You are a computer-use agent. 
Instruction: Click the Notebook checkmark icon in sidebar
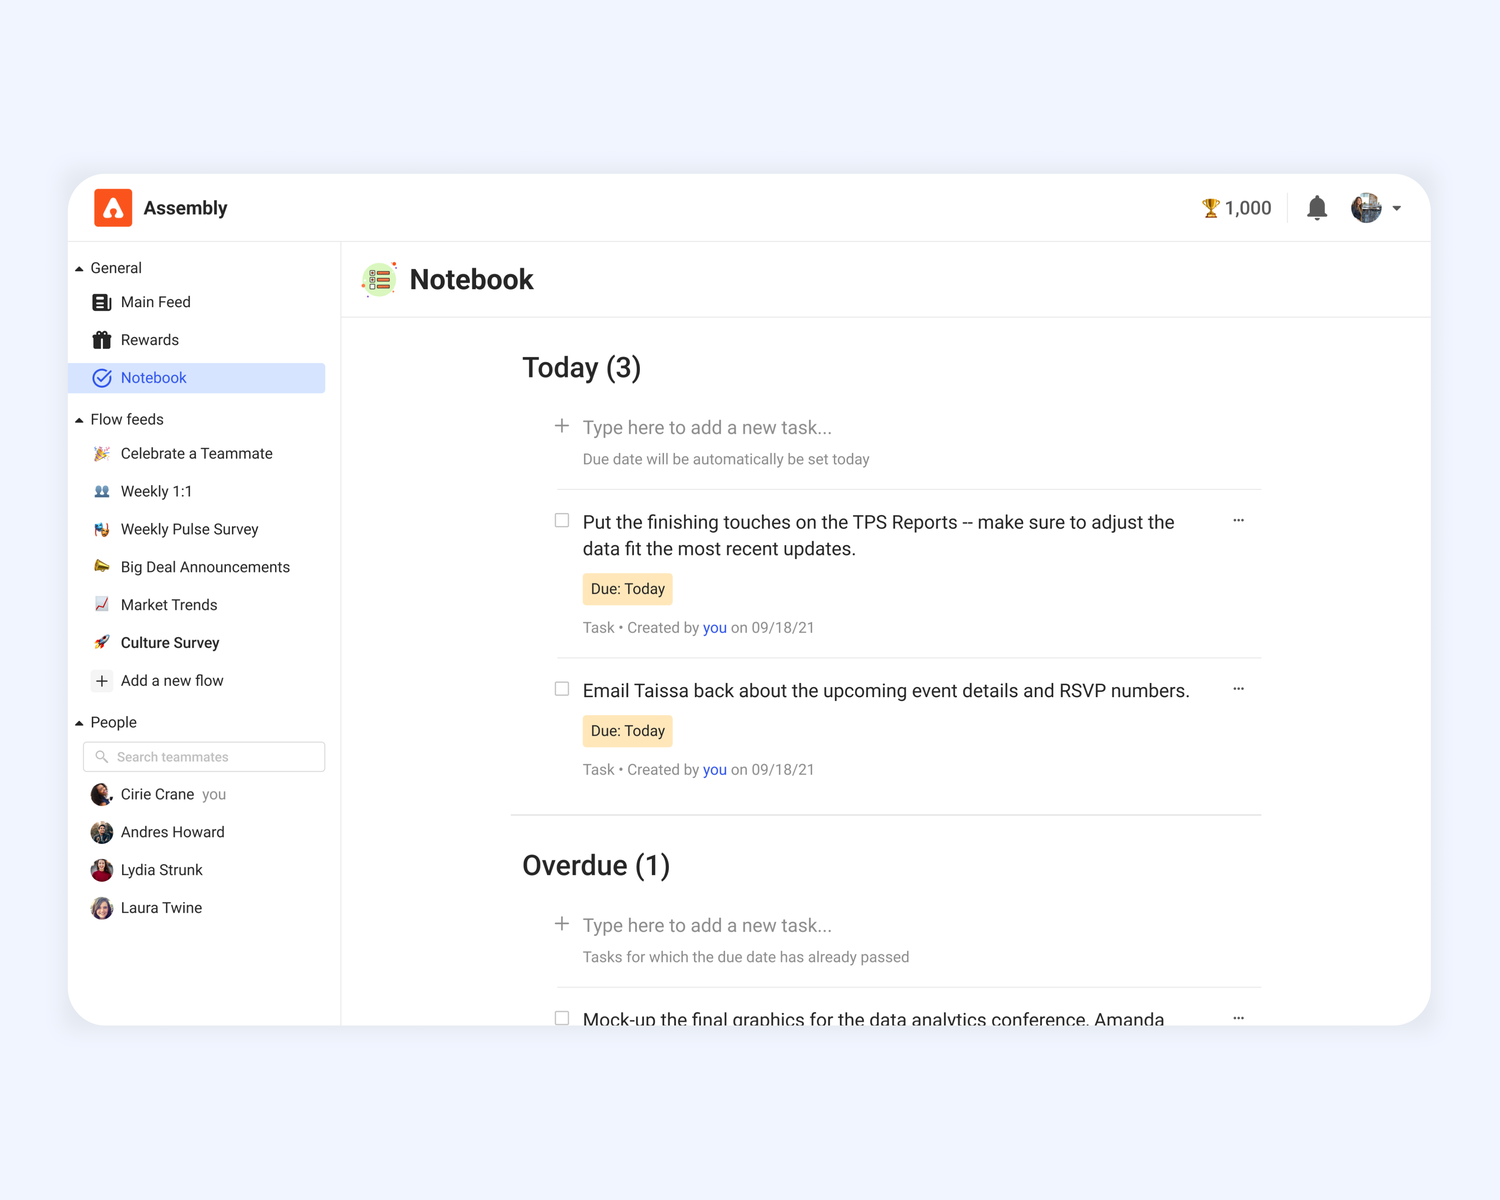101,378
